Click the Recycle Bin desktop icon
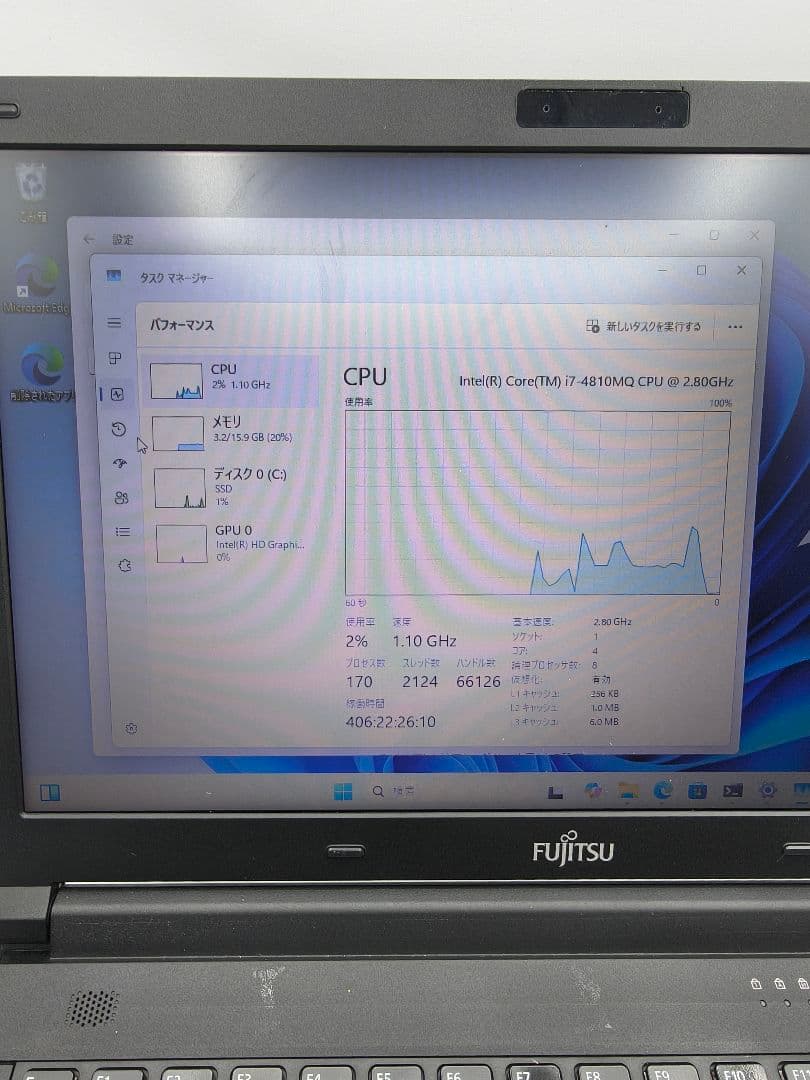This screenshot has width=810, height=1080. click(32, 191)
